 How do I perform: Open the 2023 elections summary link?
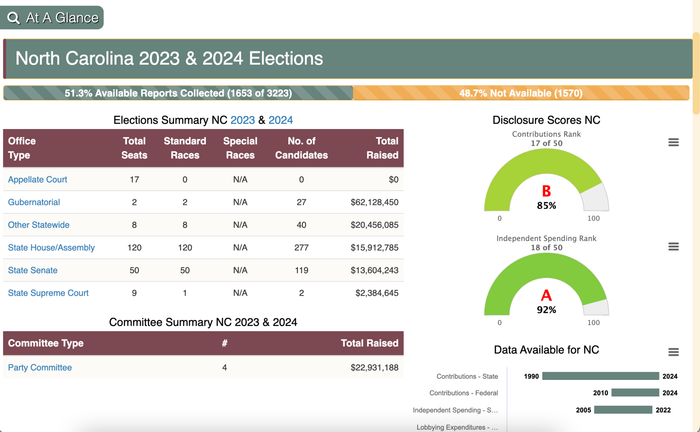pos(242,120)
